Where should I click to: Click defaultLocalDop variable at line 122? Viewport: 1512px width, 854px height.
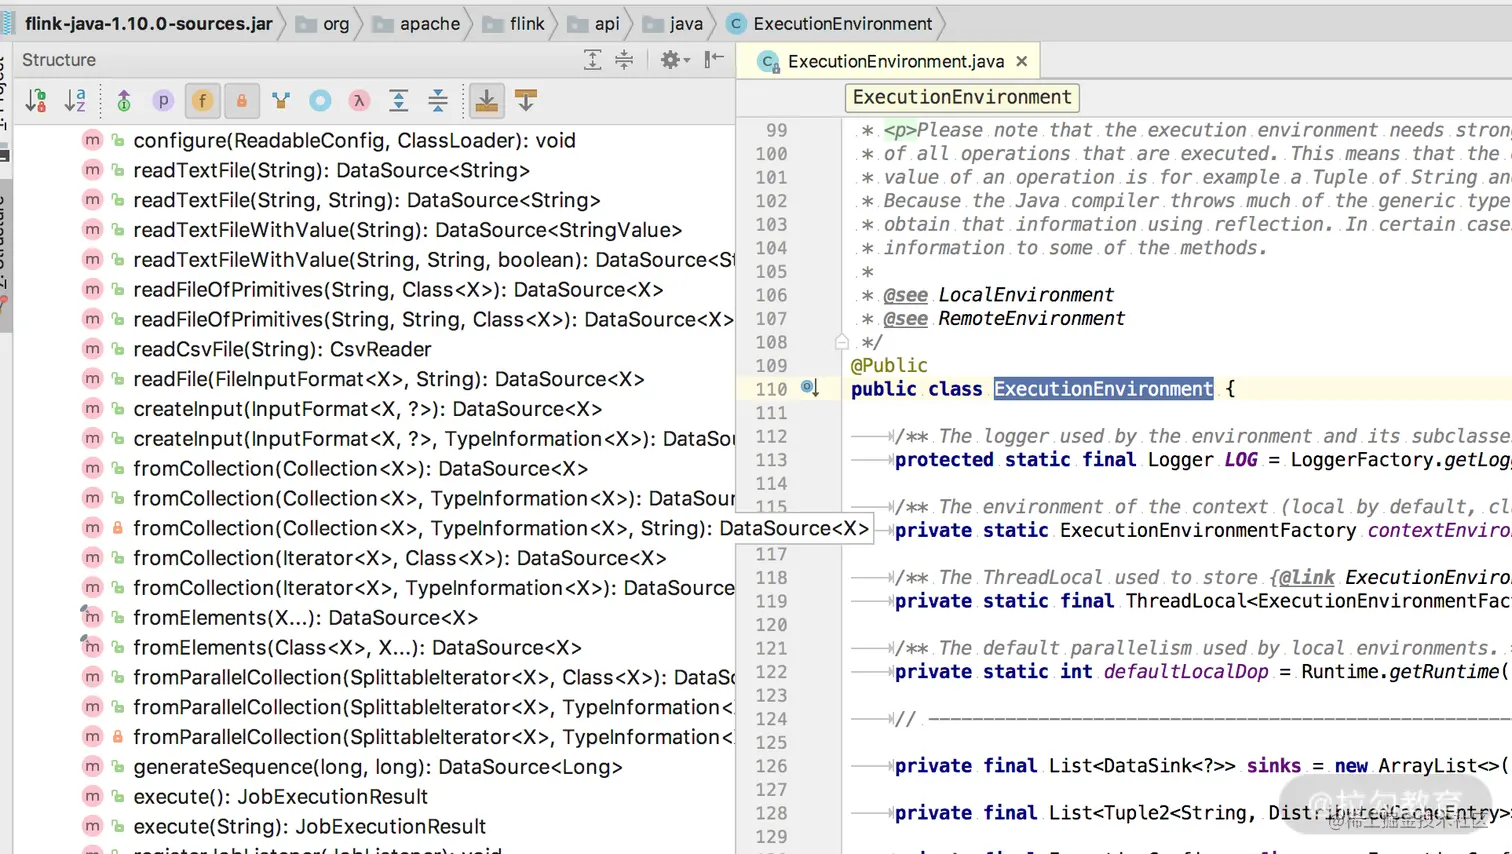tap(1186, 672)
